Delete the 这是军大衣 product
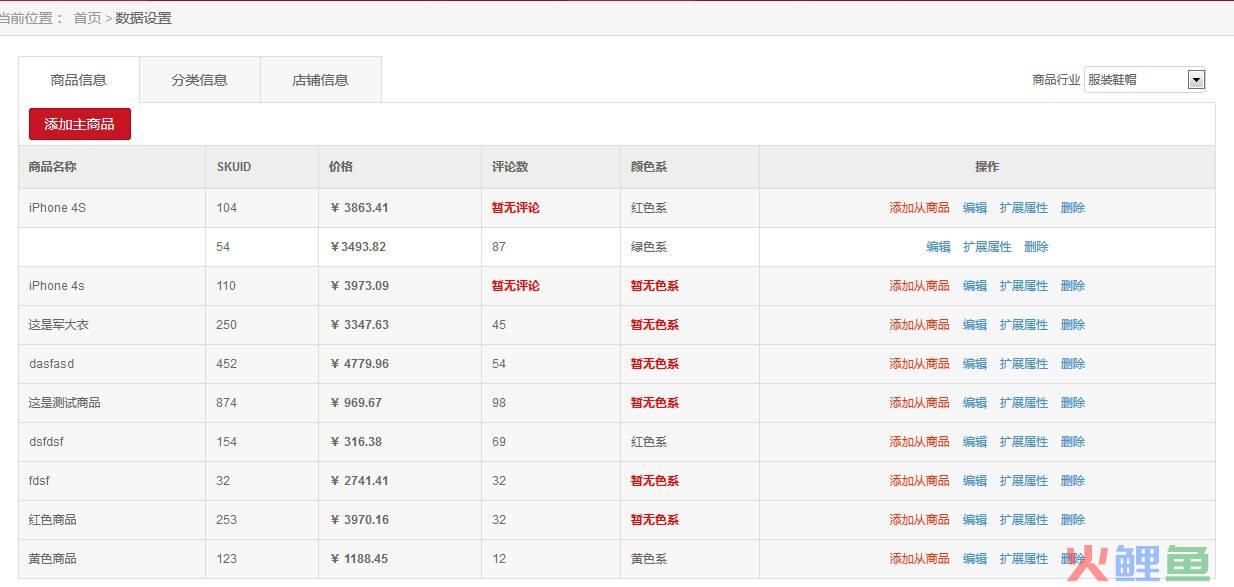1234x587 pixels. point(1073,325)
